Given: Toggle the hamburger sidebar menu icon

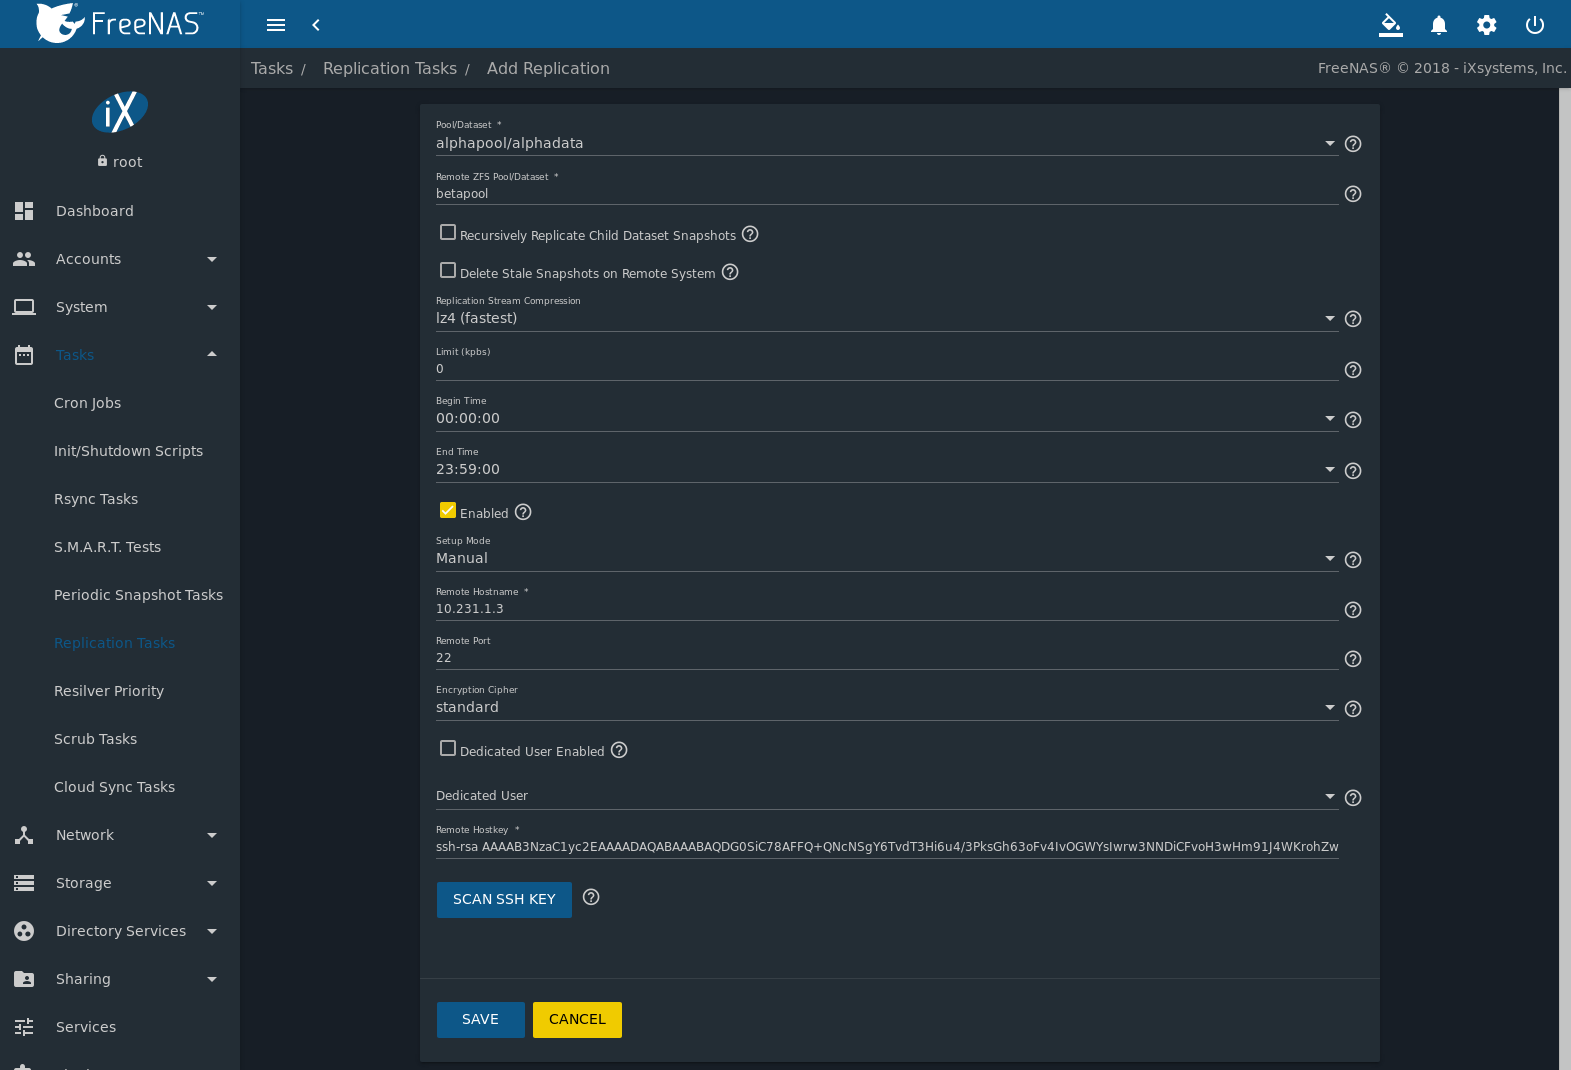Looking at the screenshot, I should coord(276,25).
